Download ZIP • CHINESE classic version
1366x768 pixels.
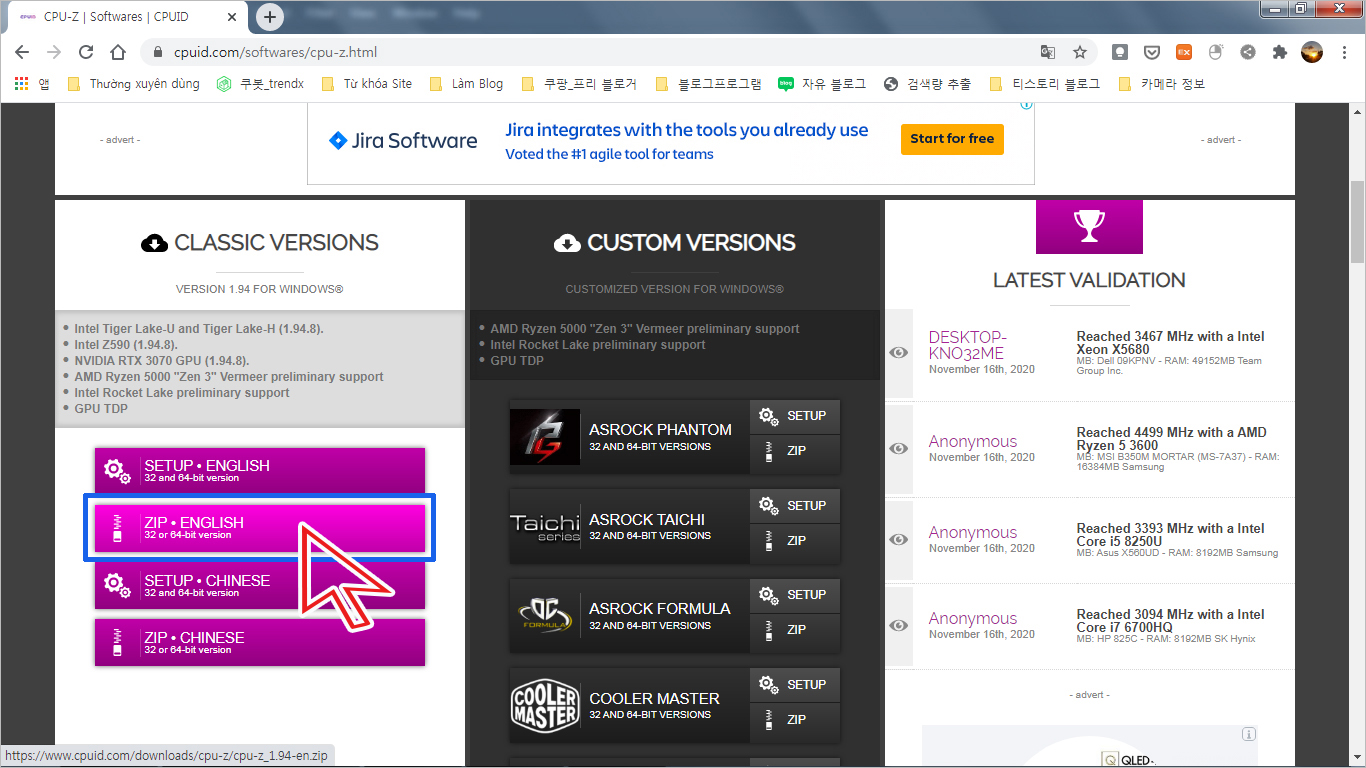(260, 642)
